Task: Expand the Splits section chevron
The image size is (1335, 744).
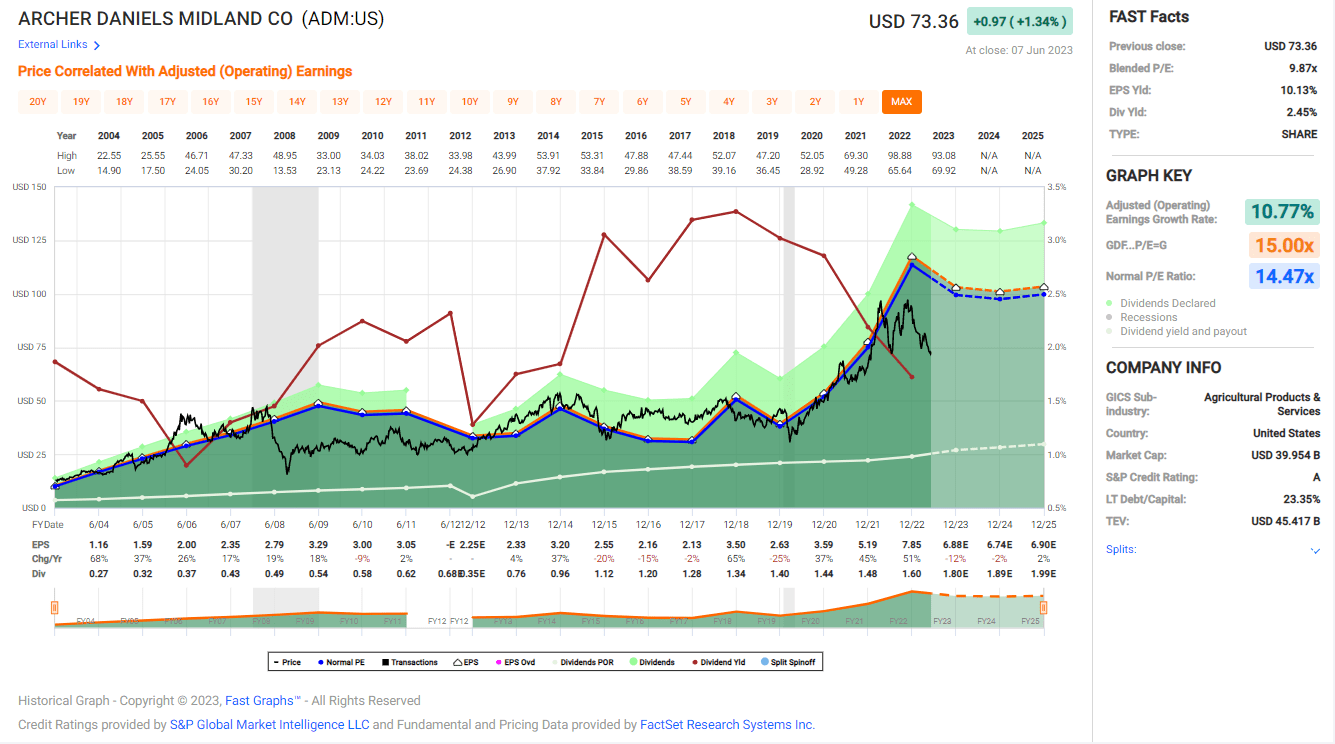Action: pyautogui.click(x=1315, y=550)
